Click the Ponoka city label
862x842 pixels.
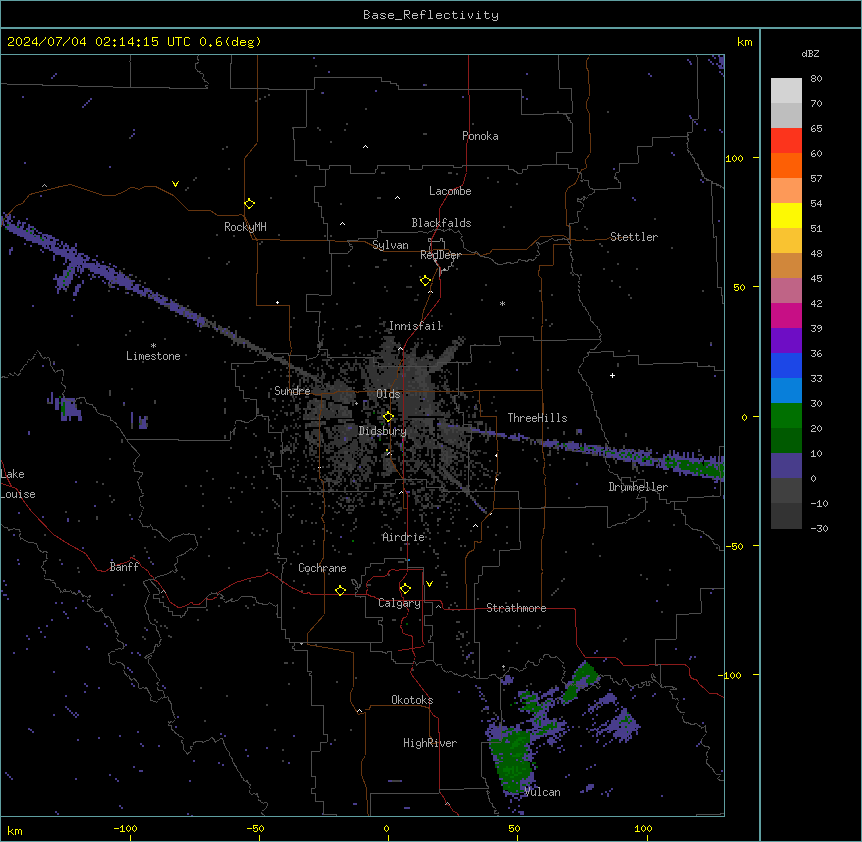(480, 136)
